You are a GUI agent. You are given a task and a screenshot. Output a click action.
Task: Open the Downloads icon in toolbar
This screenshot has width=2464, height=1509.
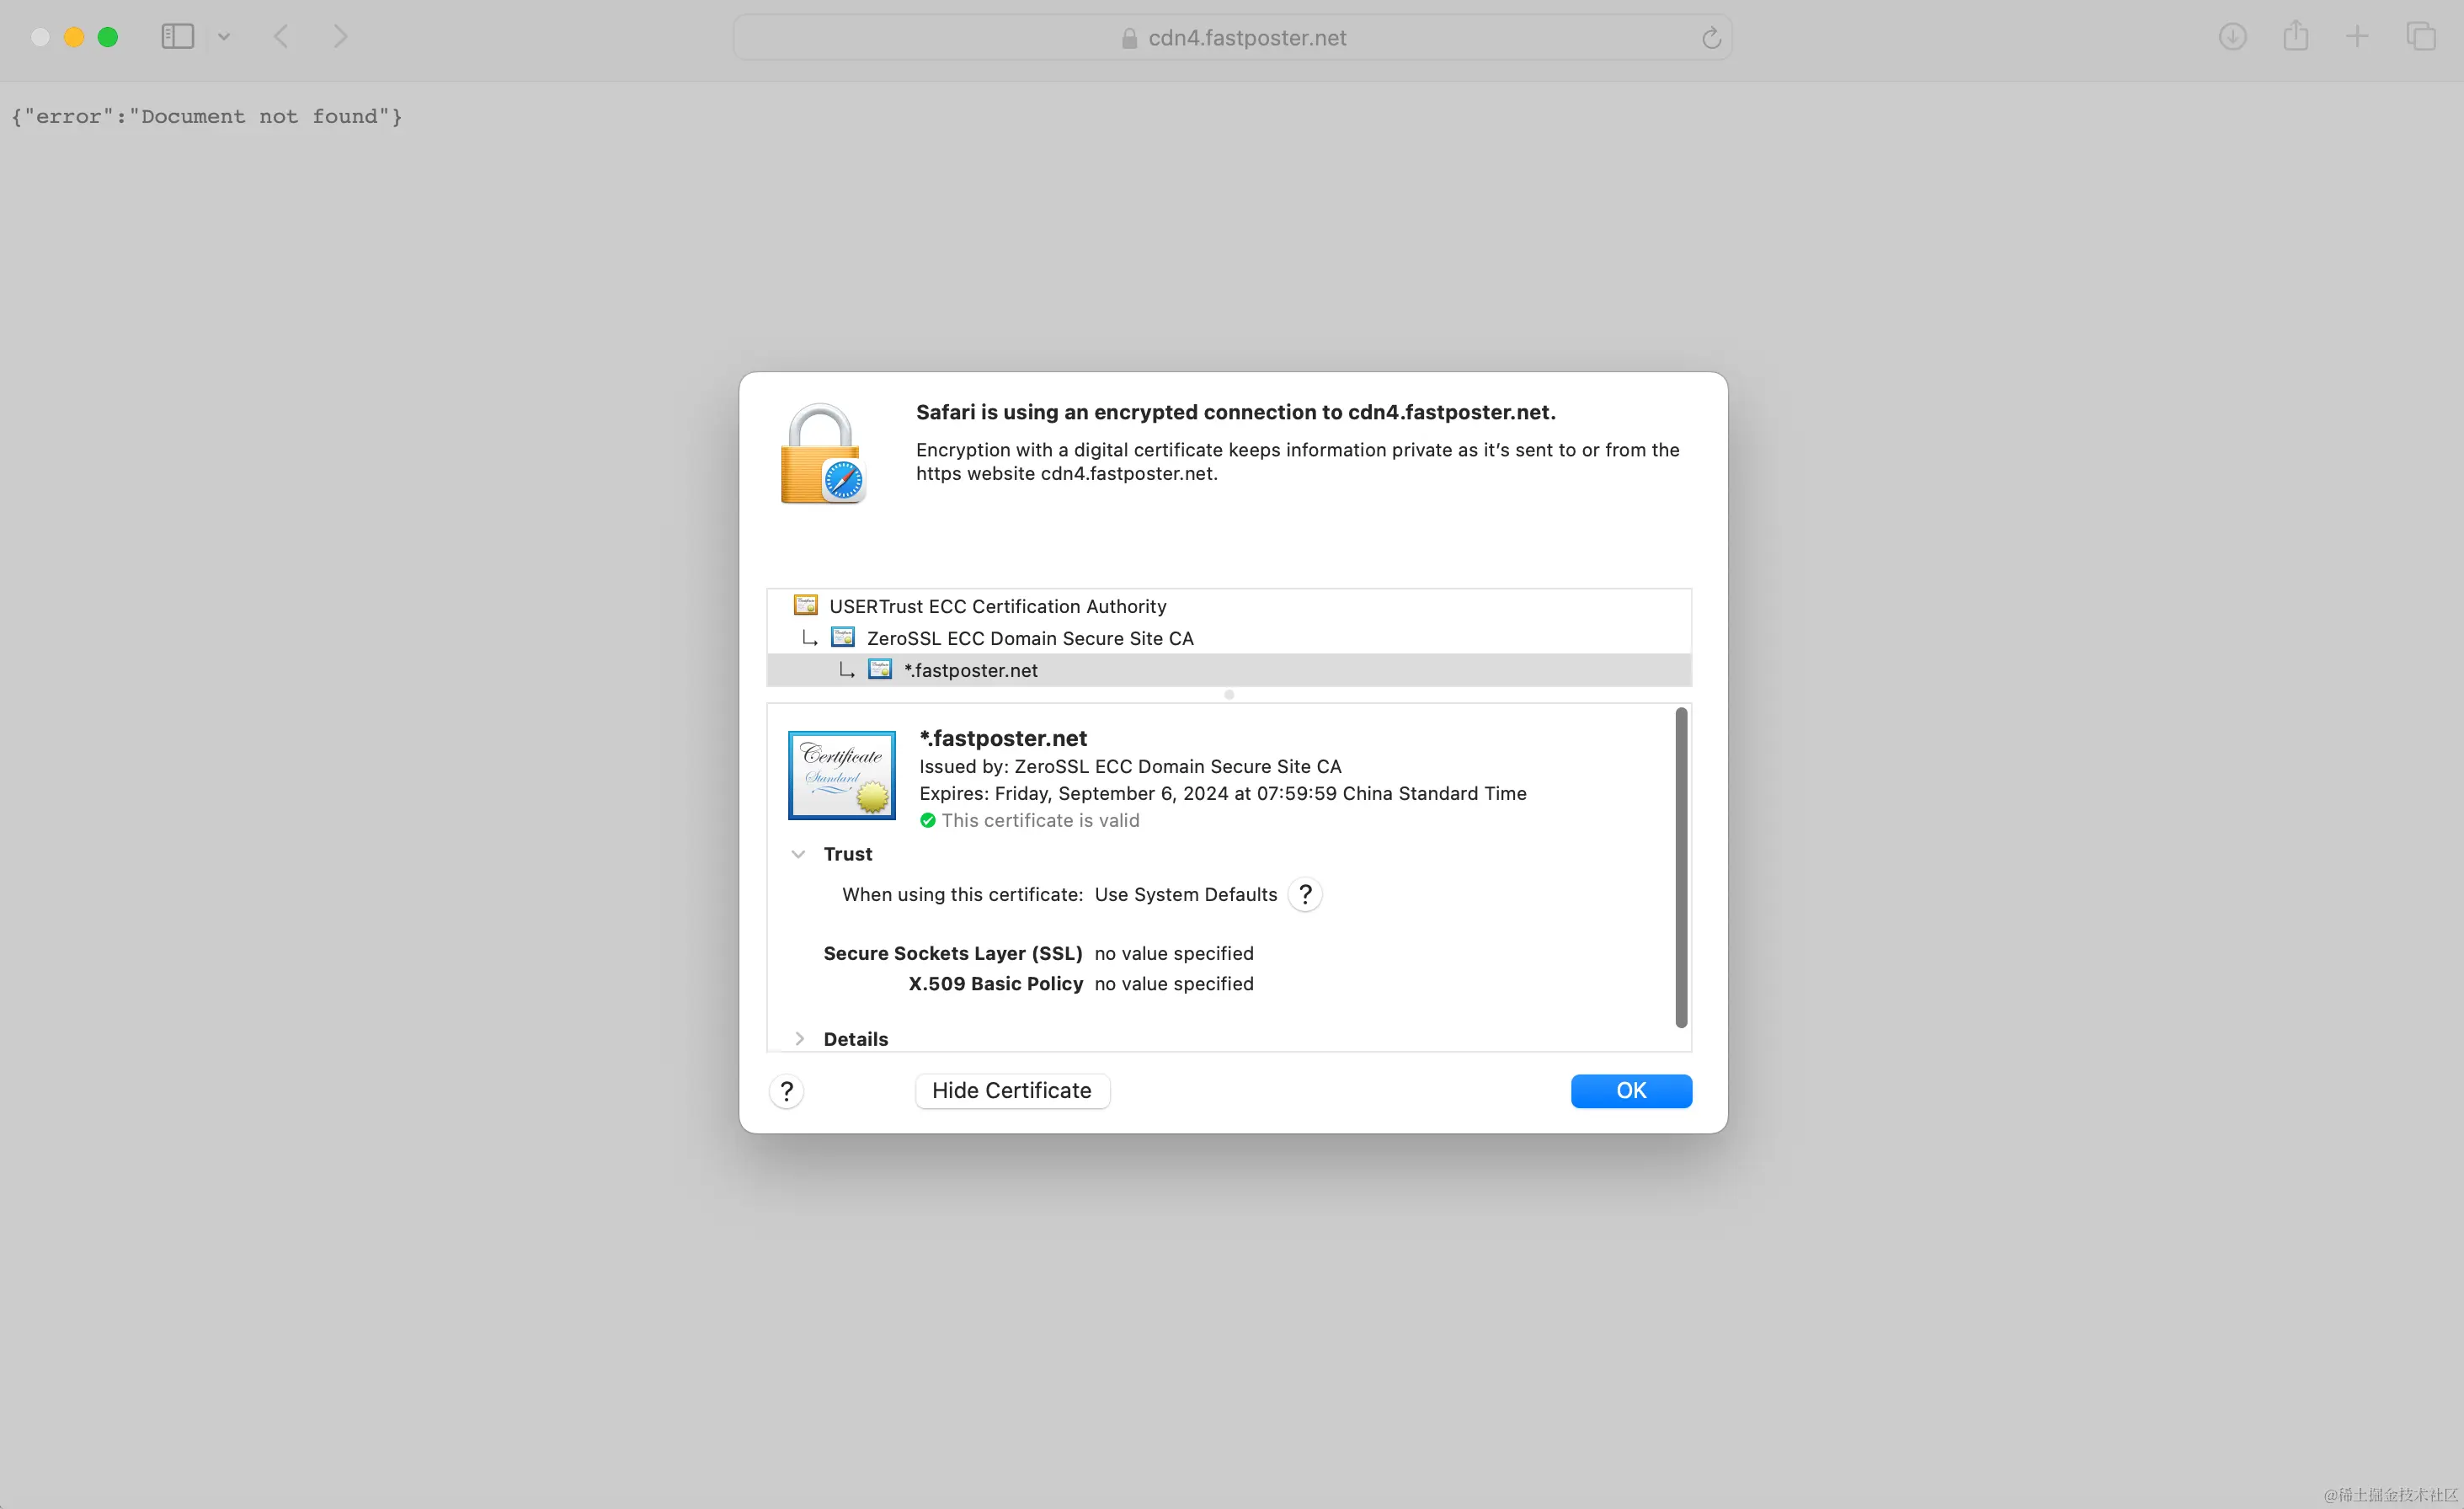click(x=2232, y=37)
